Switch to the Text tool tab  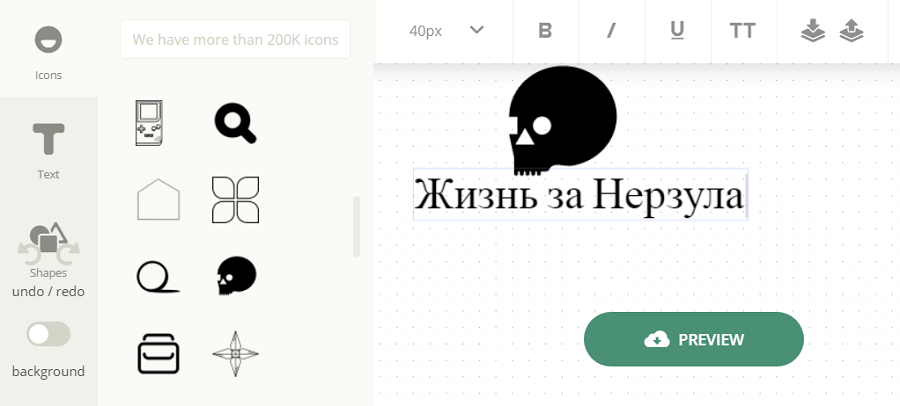pyautogui.click(x=48, y=150)
